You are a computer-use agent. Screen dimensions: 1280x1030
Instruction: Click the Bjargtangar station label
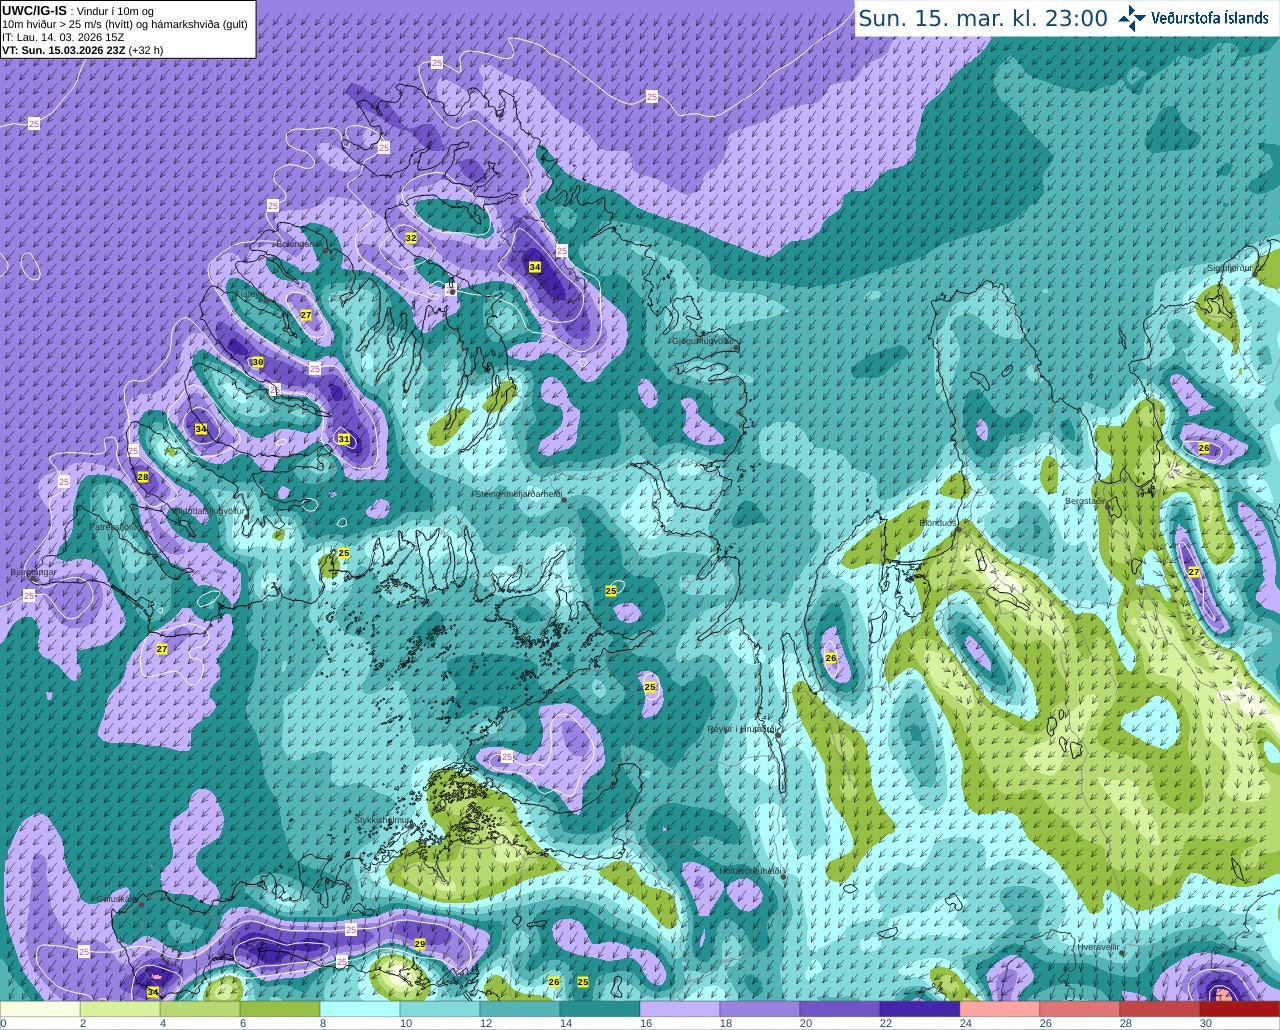(33, 572)
